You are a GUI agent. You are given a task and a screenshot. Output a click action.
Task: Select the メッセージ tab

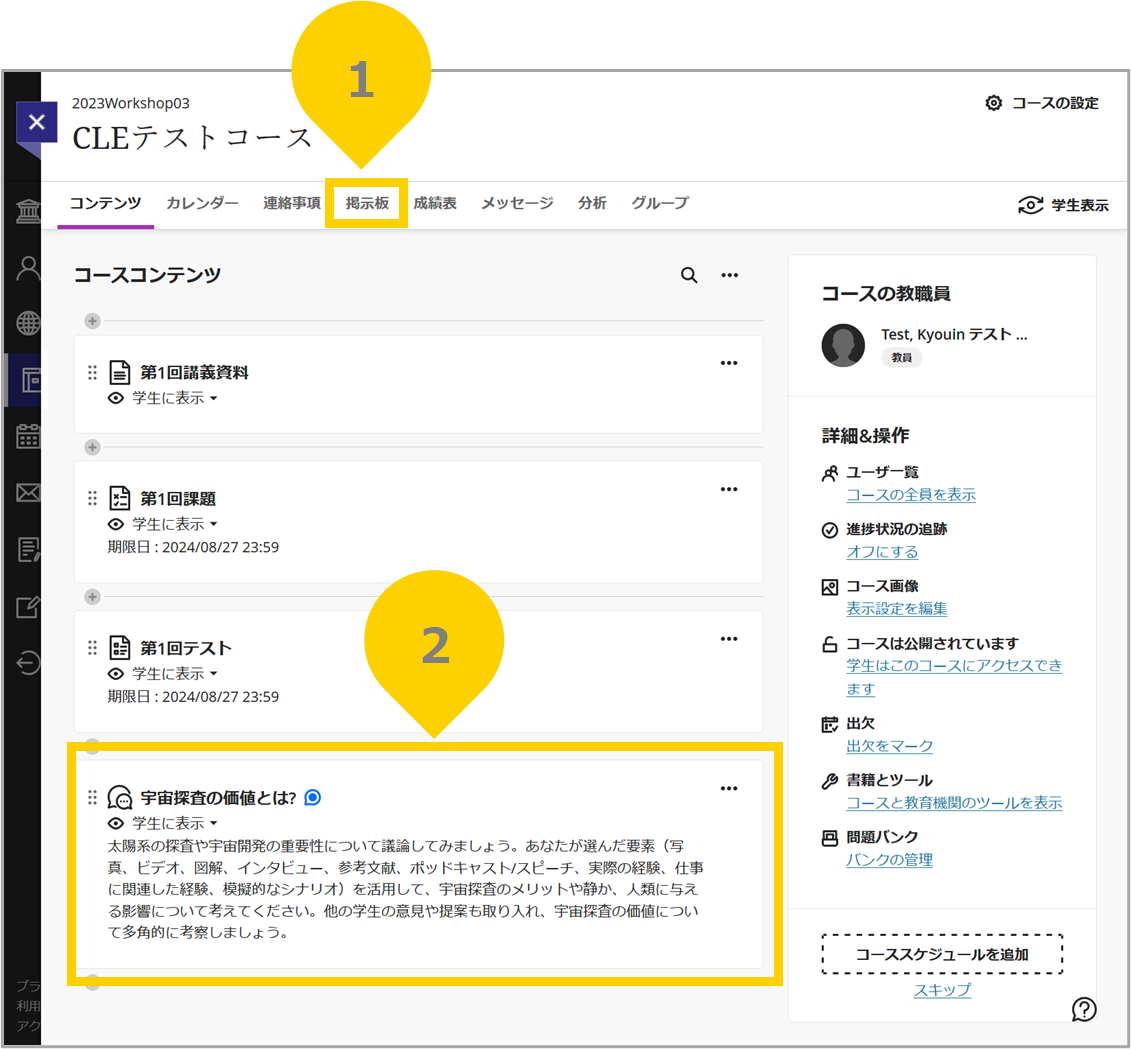pyautogui.click(x=517, y=203)
